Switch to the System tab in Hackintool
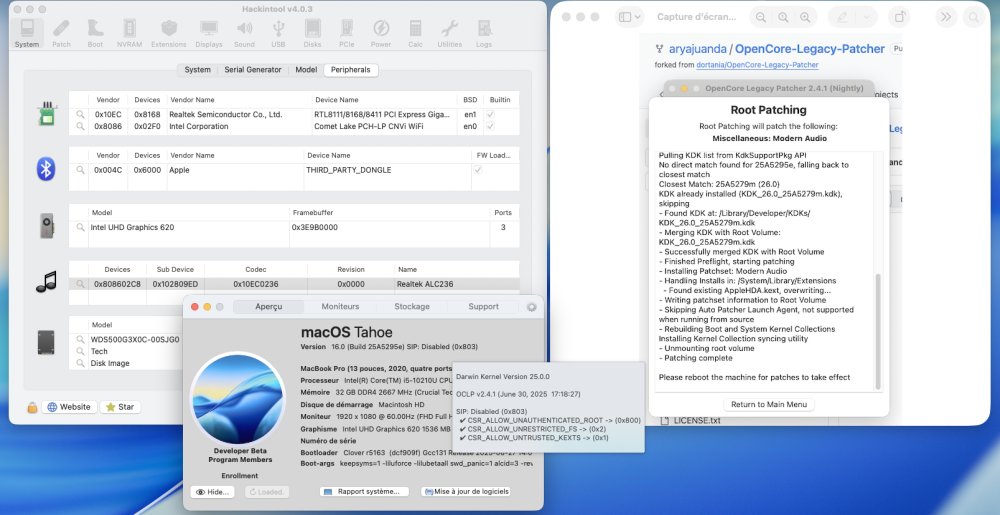The height and width of the screenshot is (515, 1000). 197,70
